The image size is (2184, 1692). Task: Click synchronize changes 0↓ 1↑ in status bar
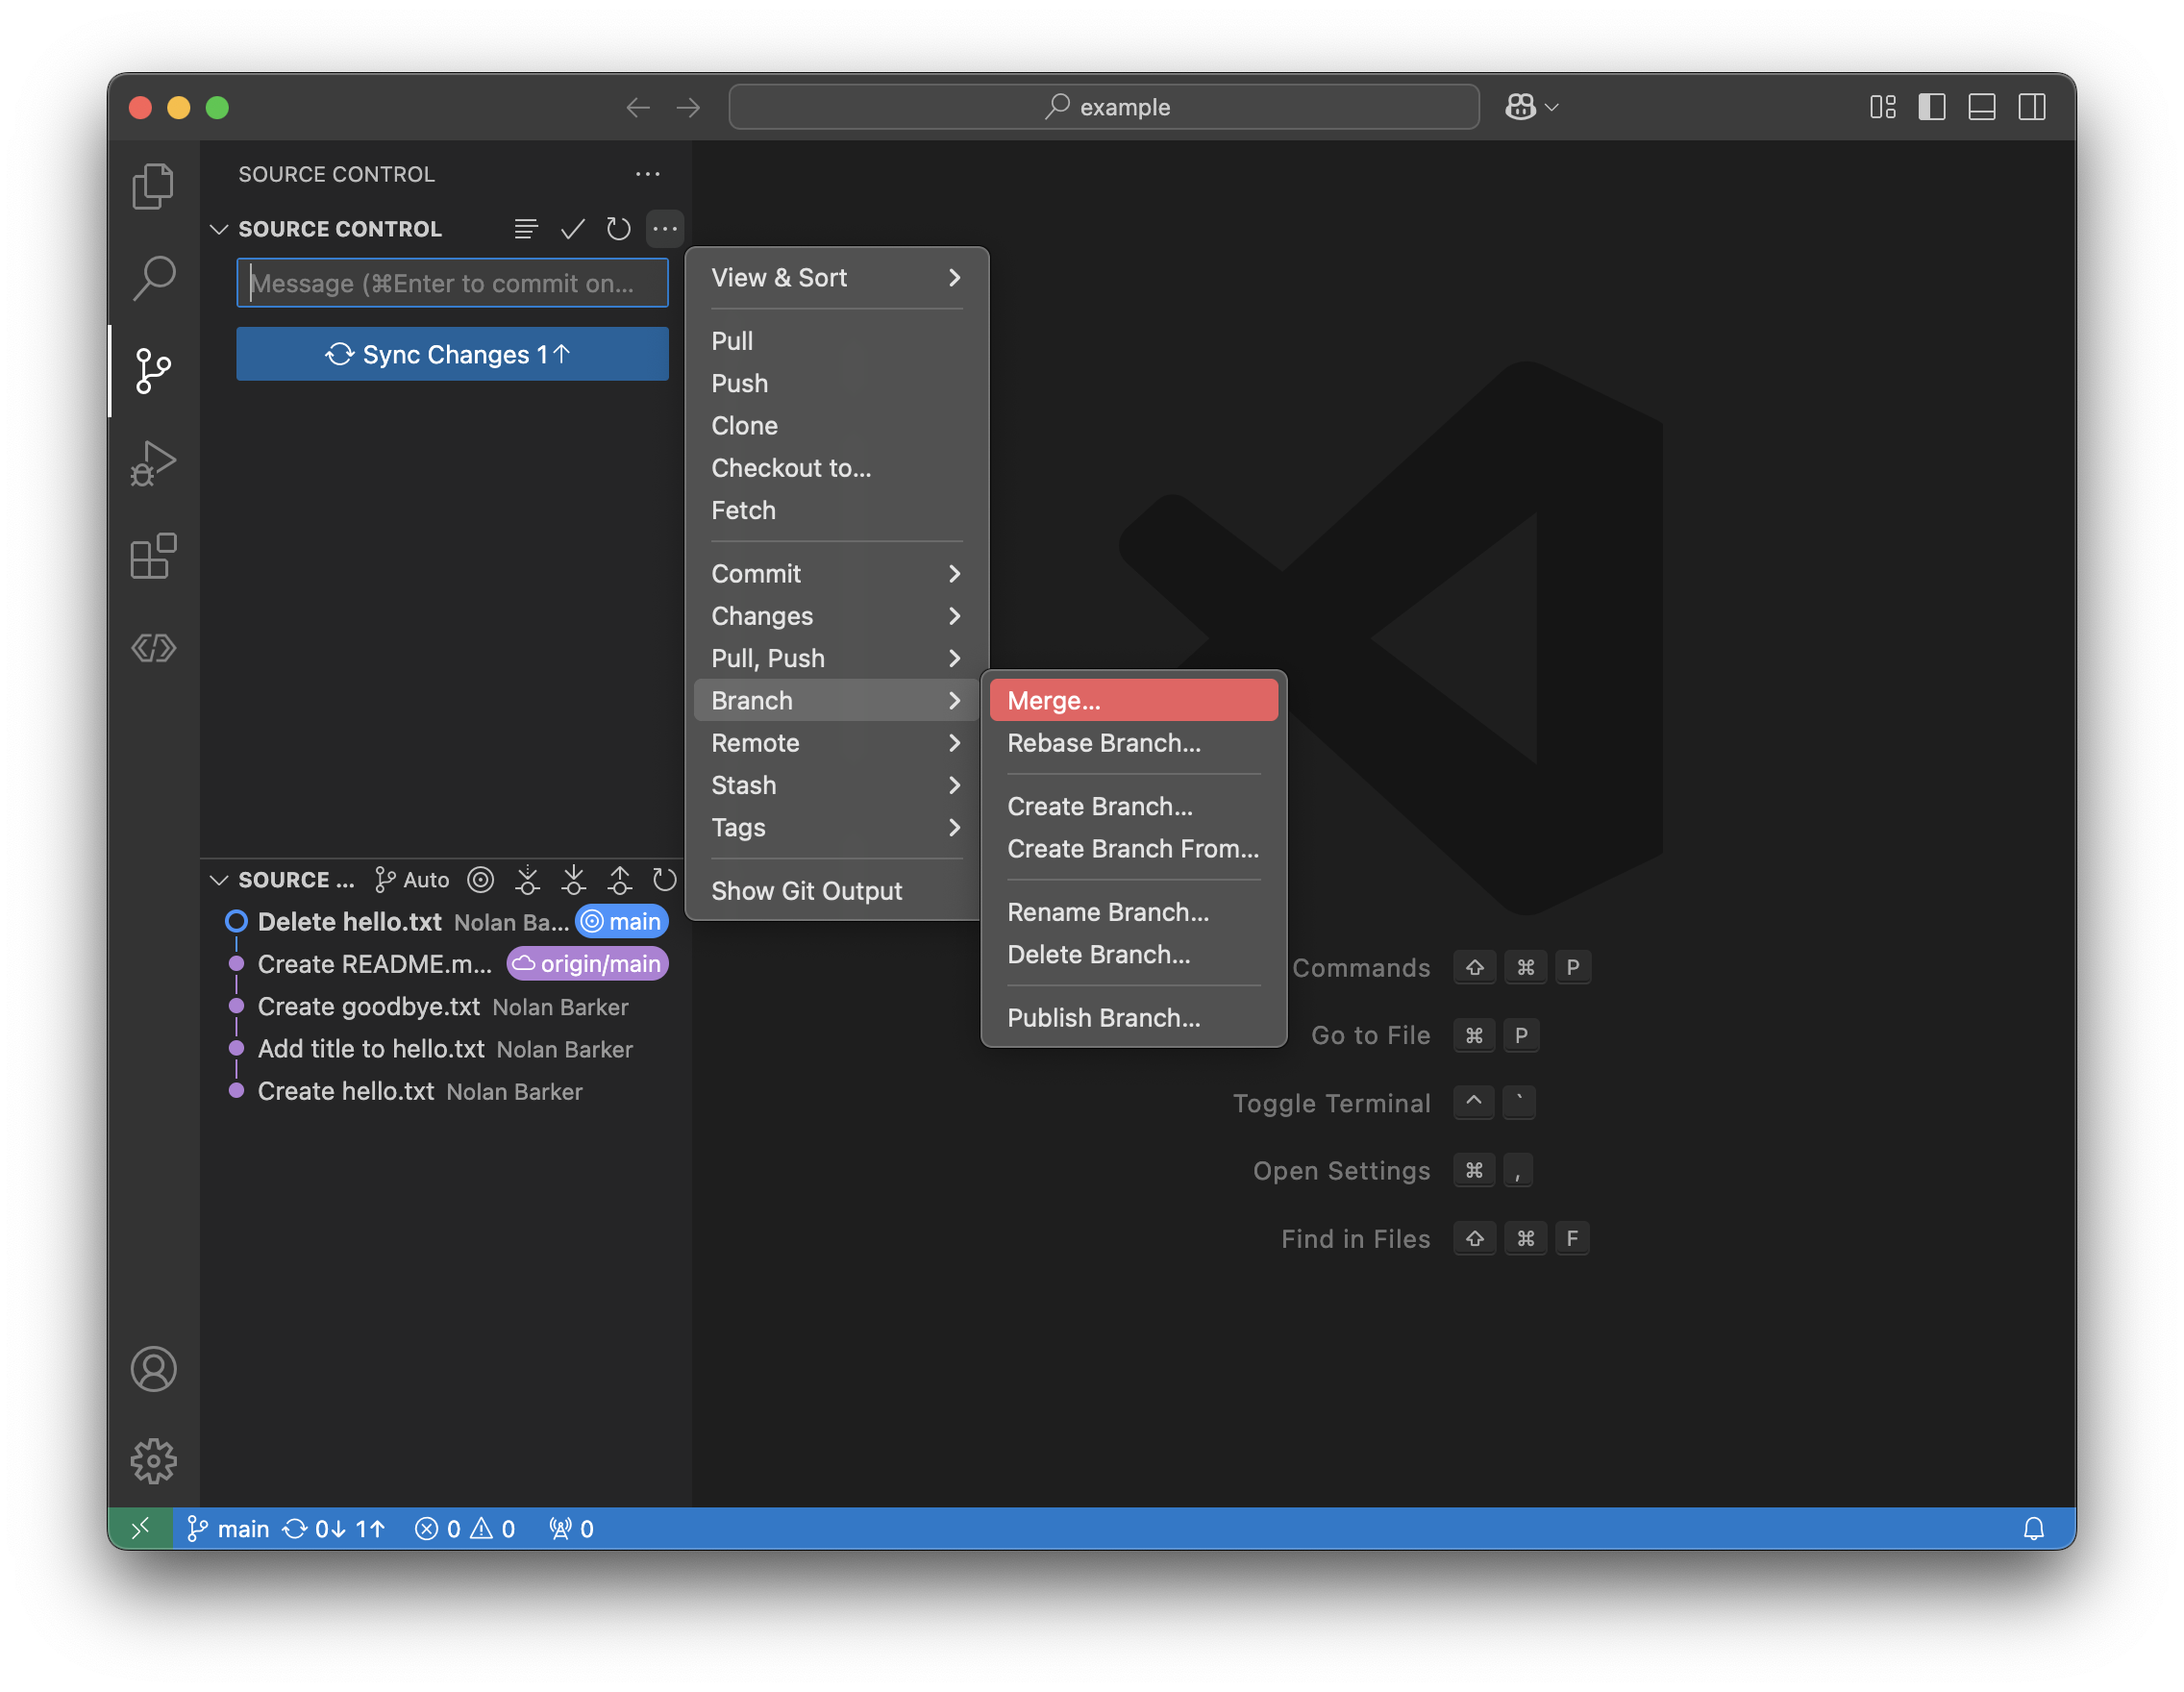[334, 1528]
